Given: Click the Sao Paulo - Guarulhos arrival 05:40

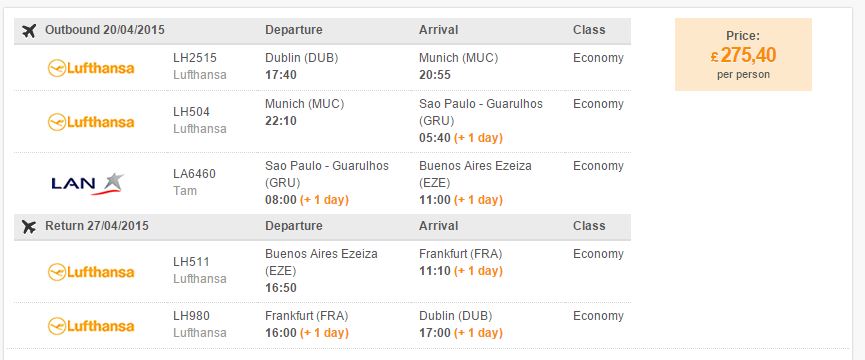Looking at the screenshot, I should 481,121.
